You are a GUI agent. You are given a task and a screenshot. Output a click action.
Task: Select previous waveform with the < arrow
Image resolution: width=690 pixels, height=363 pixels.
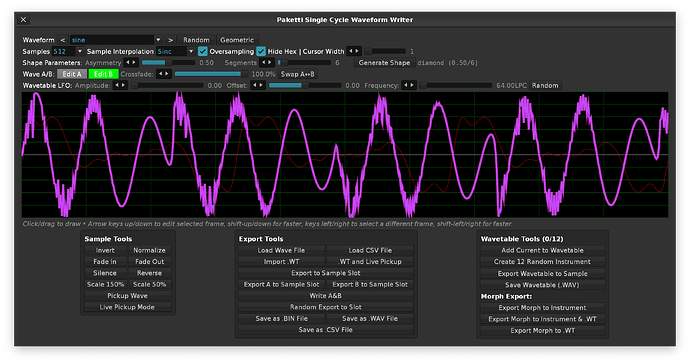click(x=62, y=40)
